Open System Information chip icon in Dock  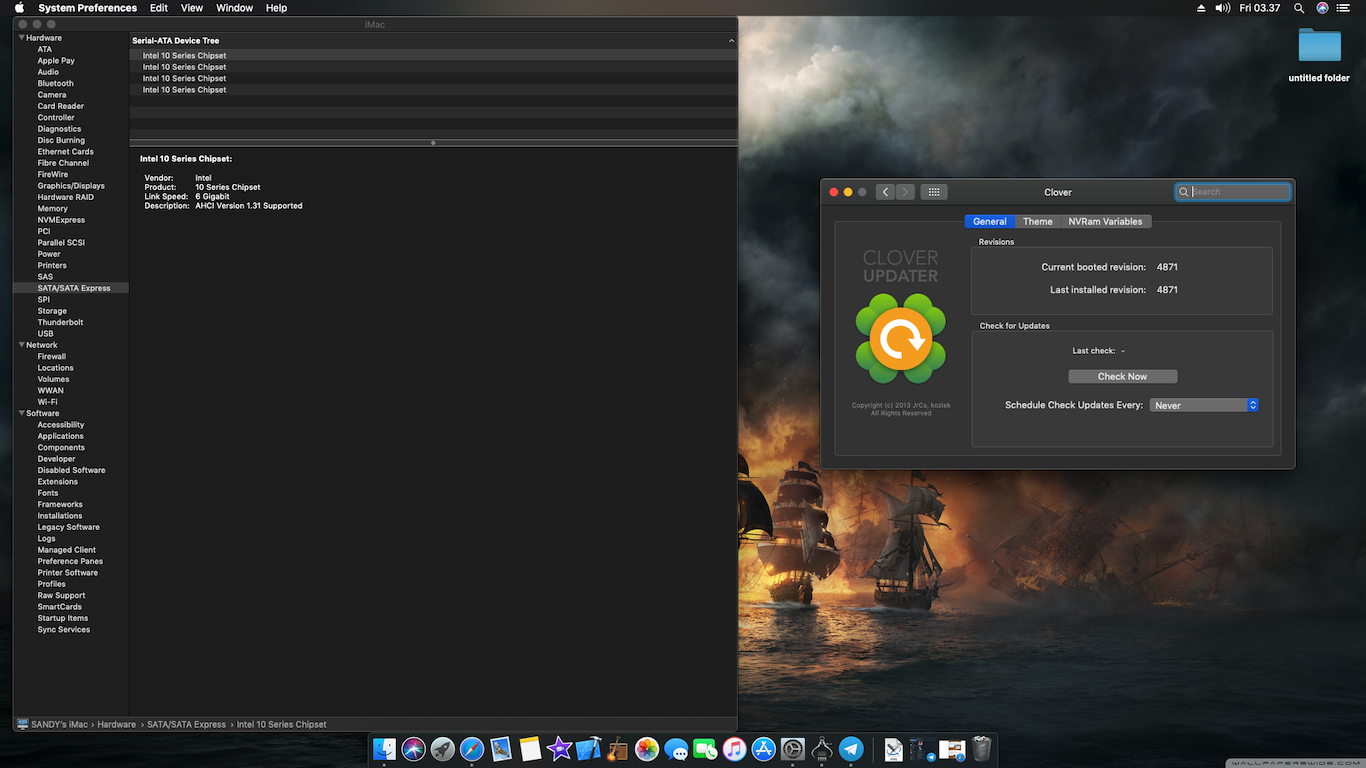pos(822,748)
